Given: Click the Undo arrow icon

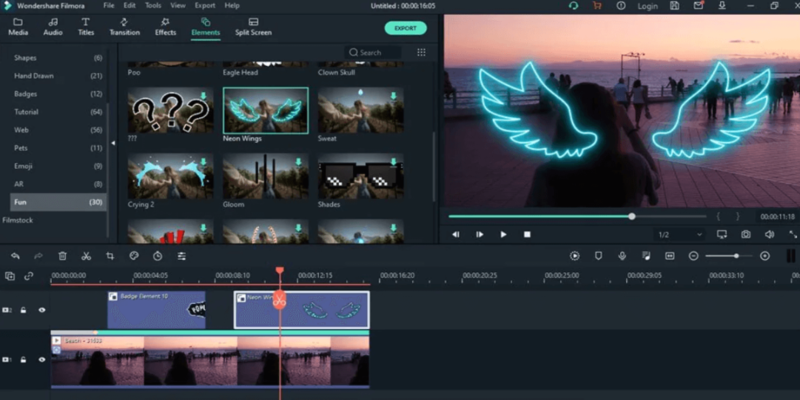Looking at the screenshot, I should point(15,256).
